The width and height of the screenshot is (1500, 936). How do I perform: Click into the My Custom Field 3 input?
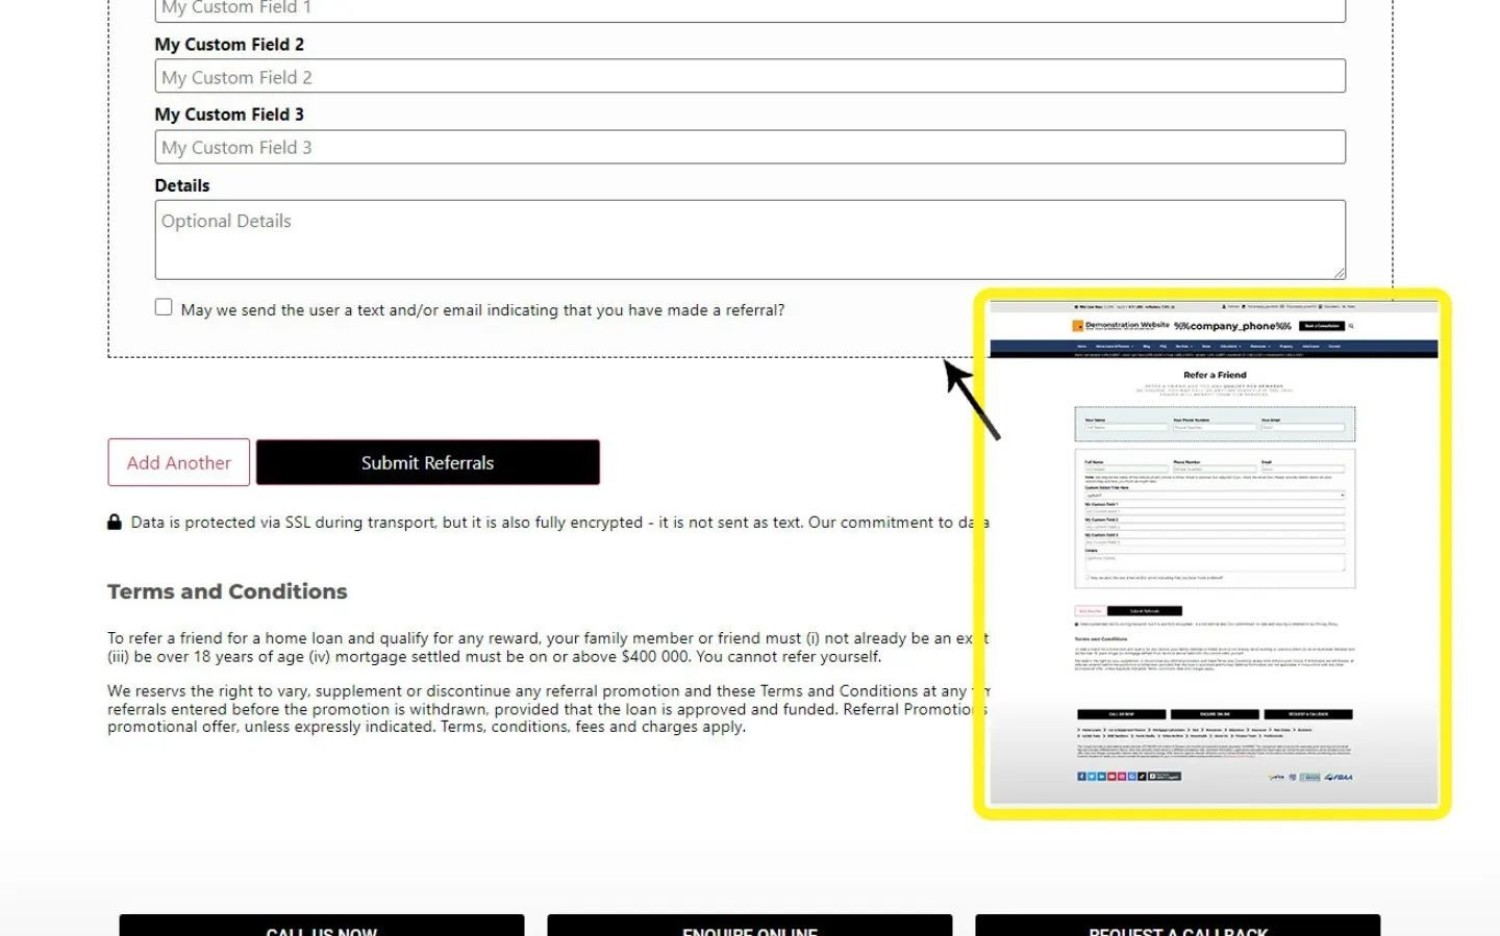(x=749, y=147)
